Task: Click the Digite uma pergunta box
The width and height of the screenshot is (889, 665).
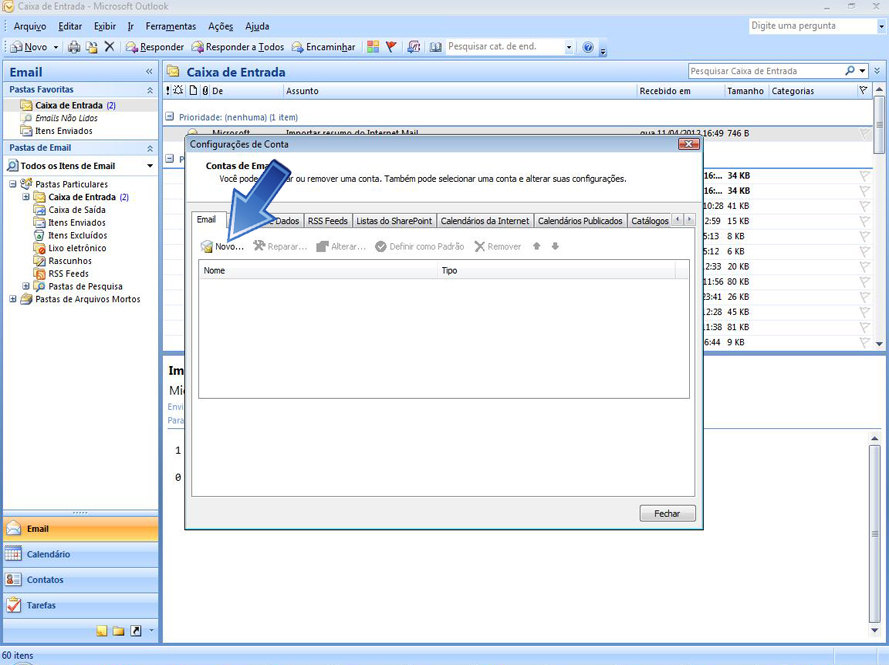Action: click(812, 26)
